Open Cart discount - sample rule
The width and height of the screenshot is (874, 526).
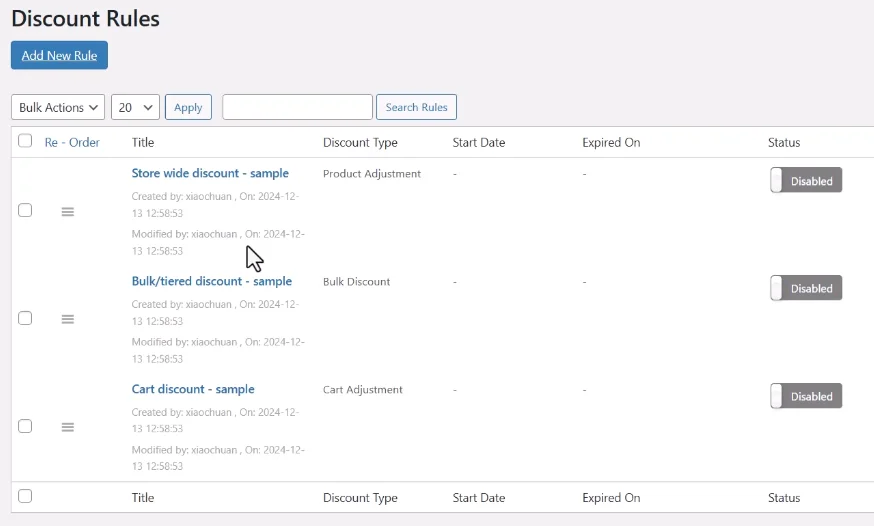(x=193, y=389)
